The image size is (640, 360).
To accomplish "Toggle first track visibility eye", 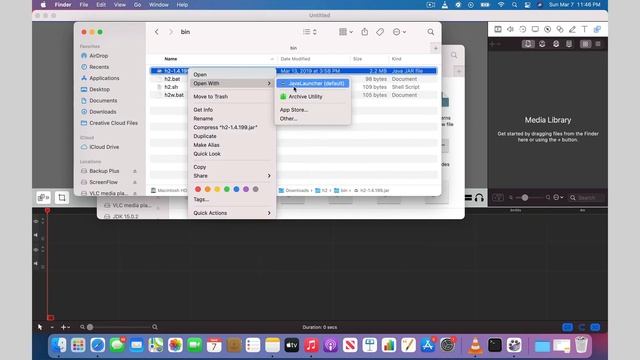I will click(36, 221).
